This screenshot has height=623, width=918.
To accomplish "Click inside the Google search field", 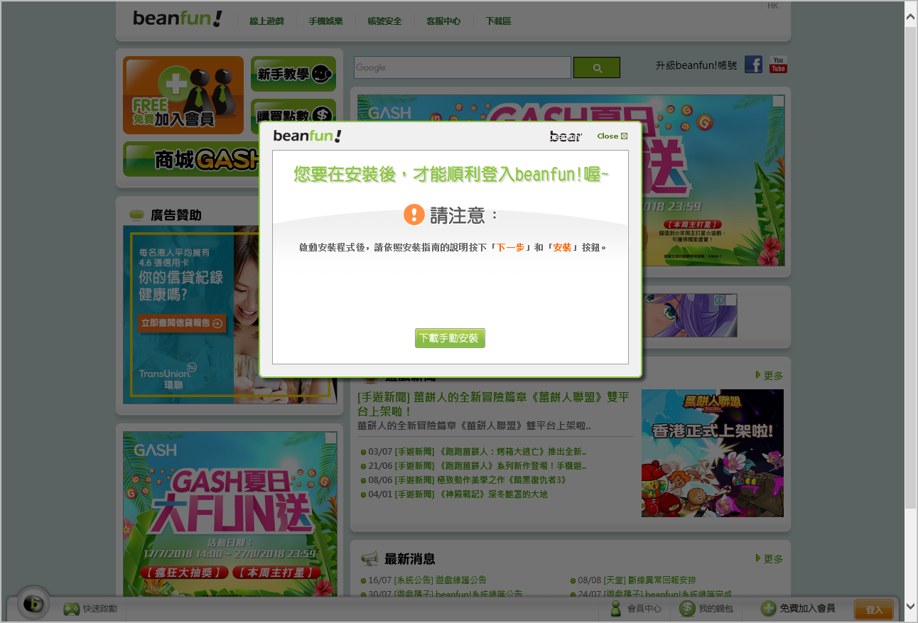I will (460, 67).
